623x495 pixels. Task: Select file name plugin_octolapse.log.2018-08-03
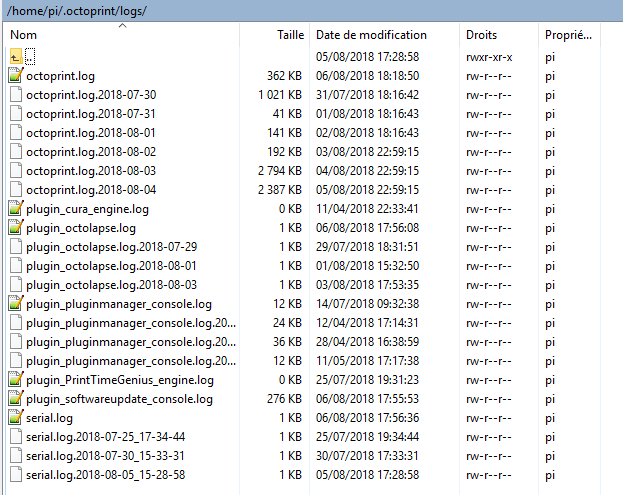(x=112, y=285)
